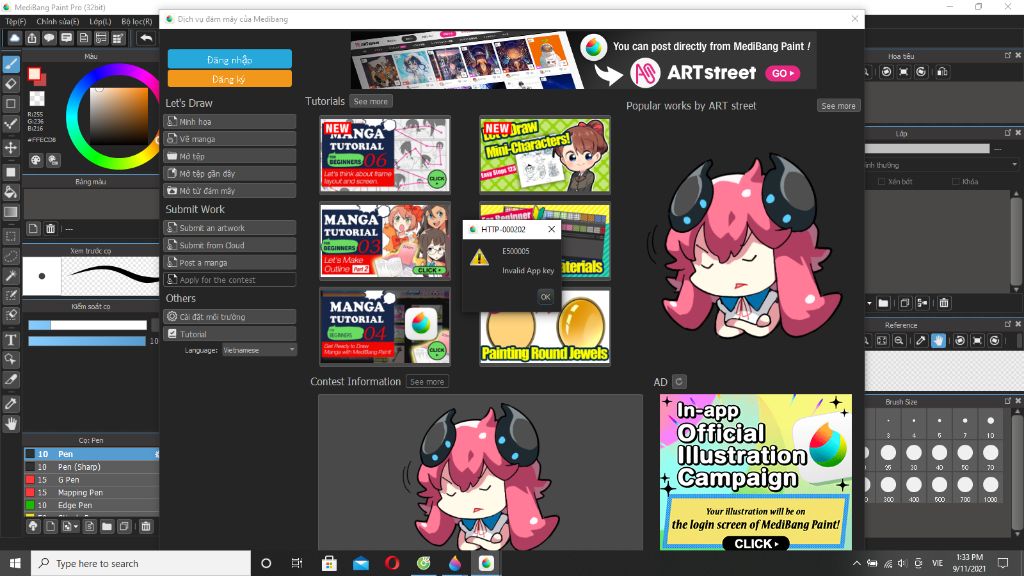Click the Vẽ manga button
This screenshot has height=576, width=1024.
(x=229, y=138)
